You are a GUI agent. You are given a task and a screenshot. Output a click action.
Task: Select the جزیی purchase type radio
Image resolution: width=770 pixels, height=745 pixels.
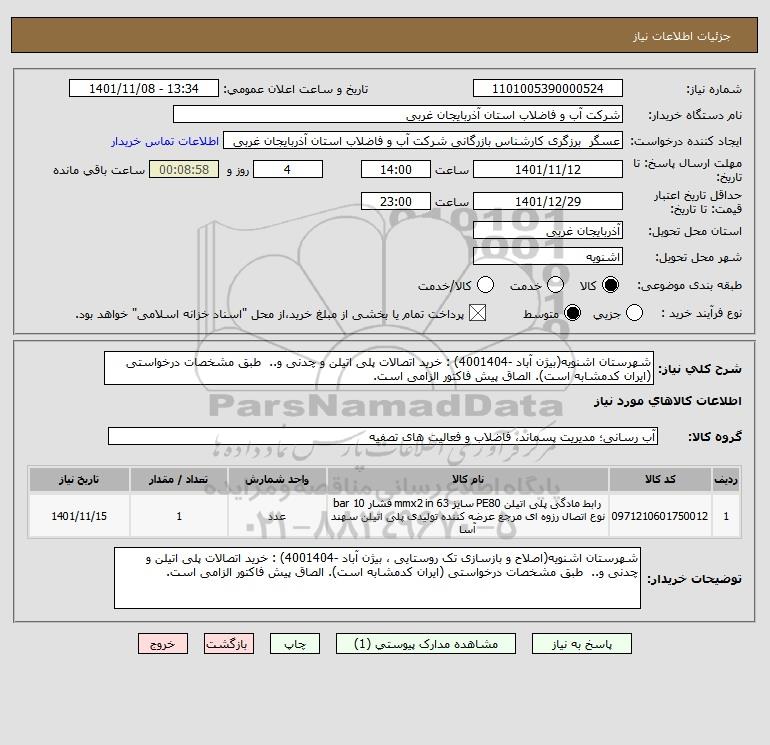click(x=634, y=313)
